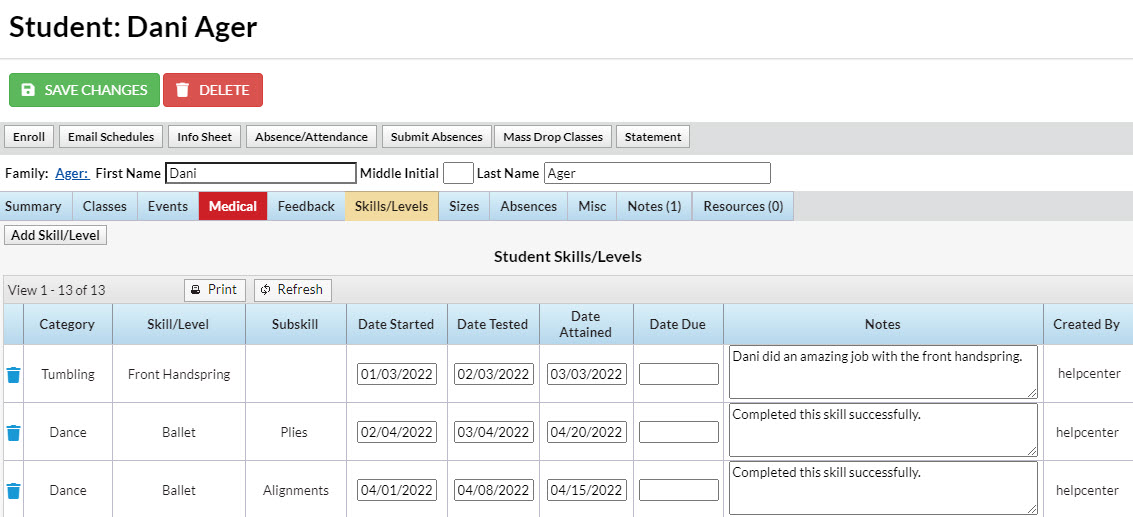This screenshot has width=1133, height=517.
Task: Delete the Ballet Plies skill row
Action: click(x=14, y=432)
